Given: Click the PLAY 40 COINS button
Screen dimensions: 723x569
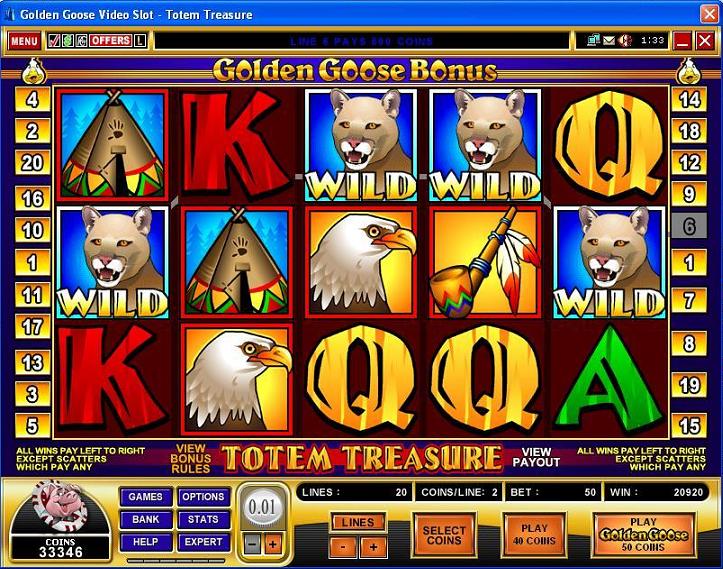Looking at the screenshot, I should [534, 535].
